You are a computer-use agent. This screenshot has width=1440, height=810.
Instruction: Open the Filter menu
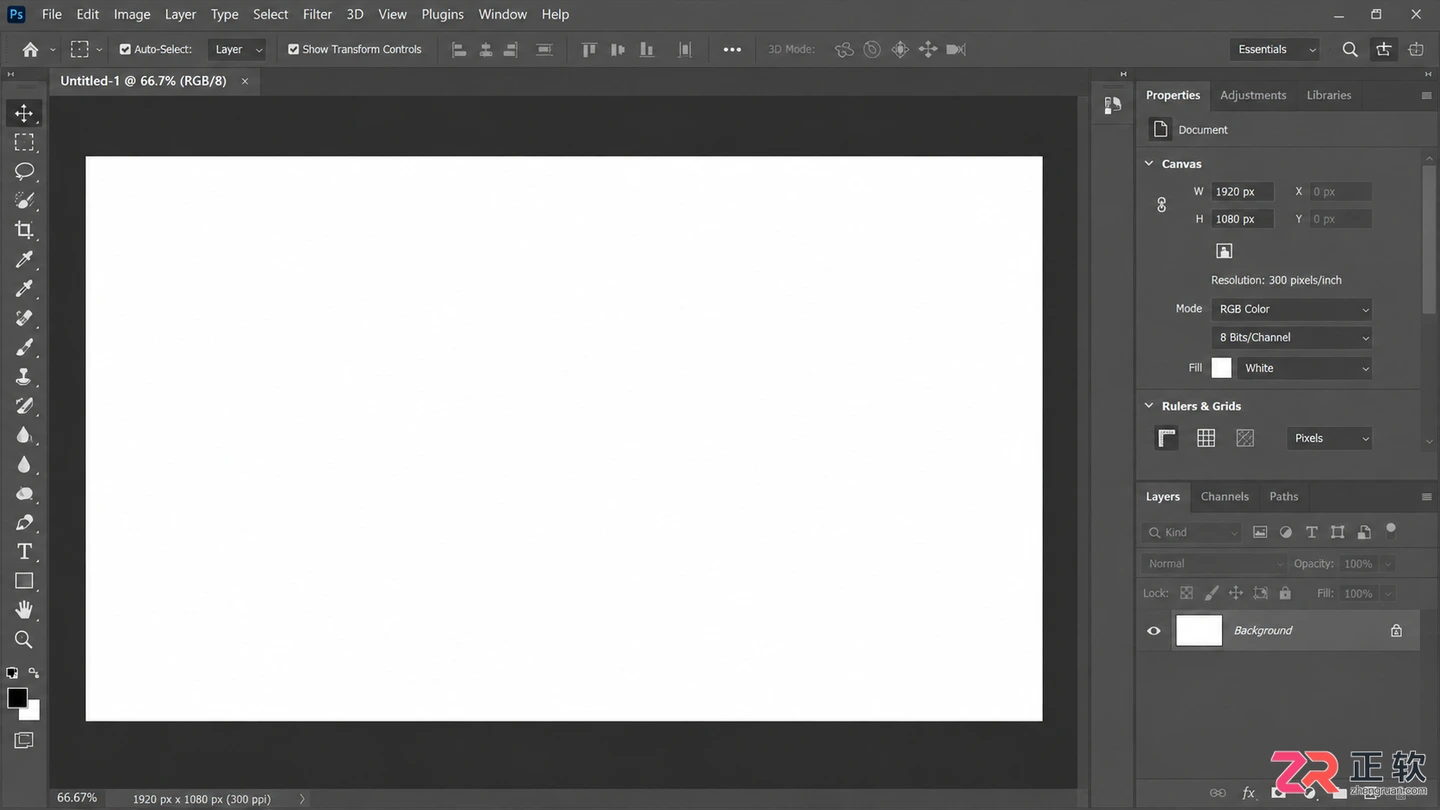[x=317, y=14]
